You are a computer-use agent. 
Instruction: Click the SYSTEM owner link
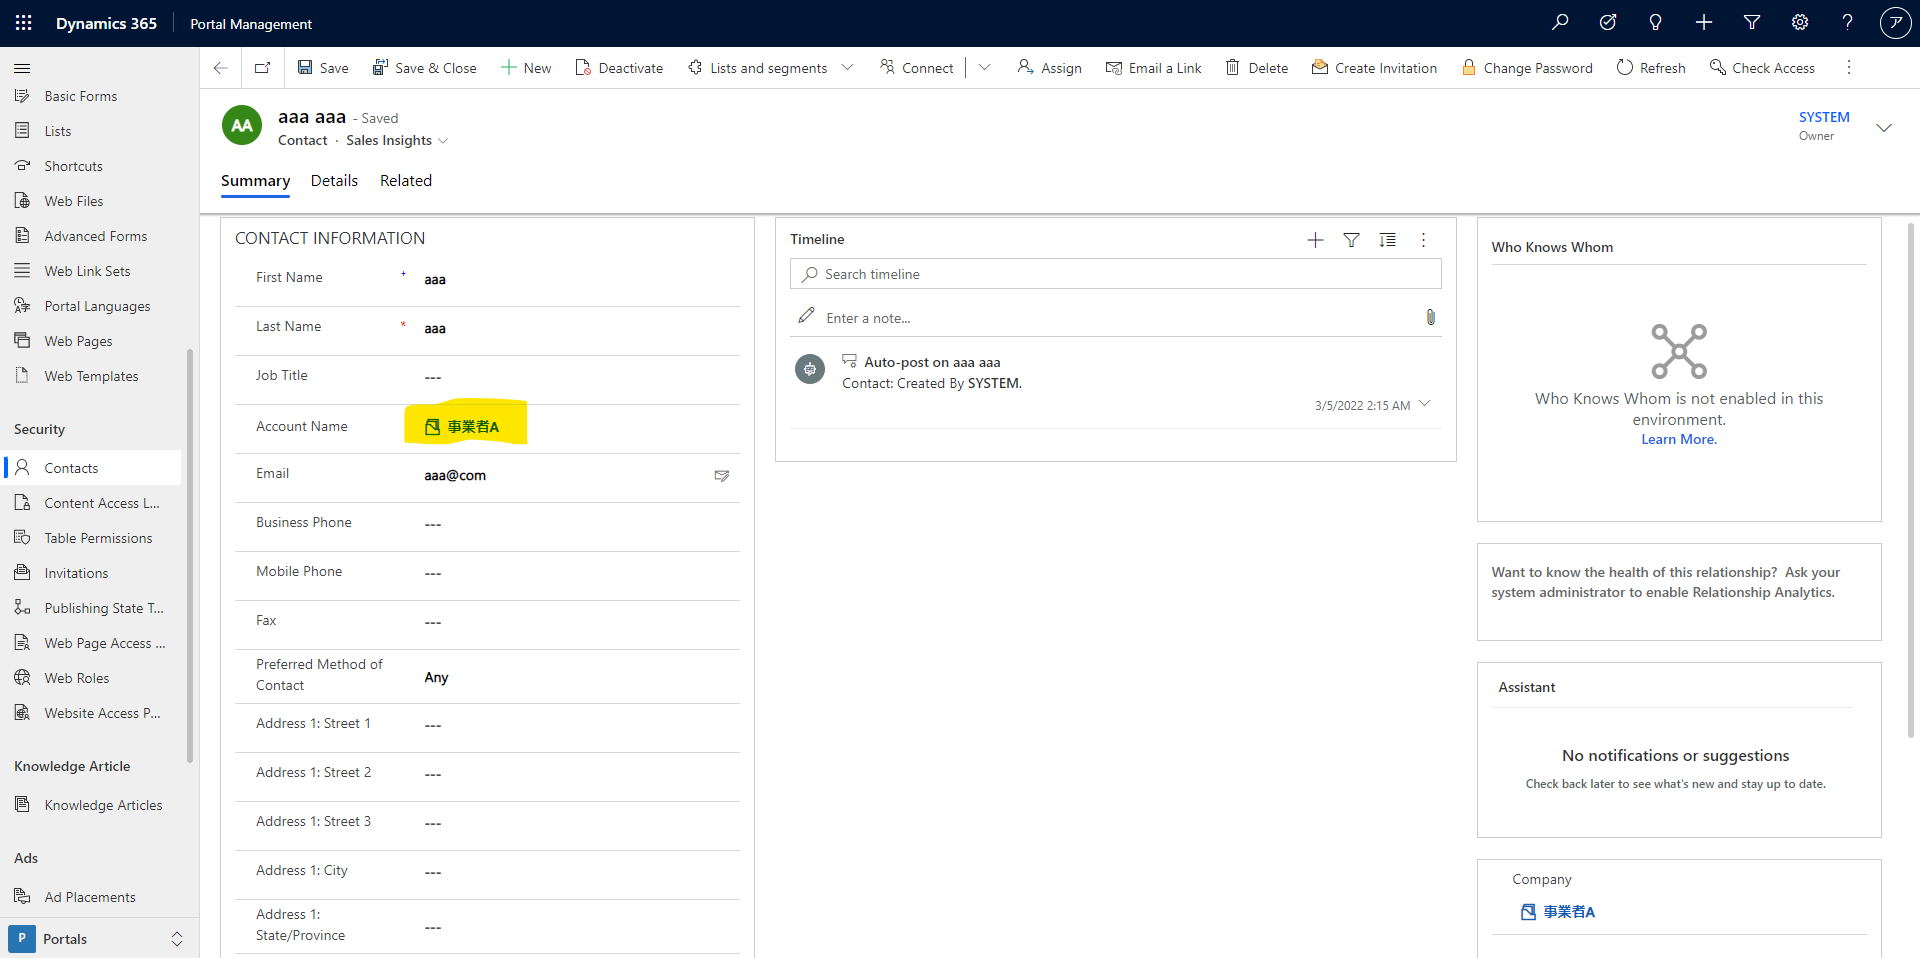coord(1824,118)
